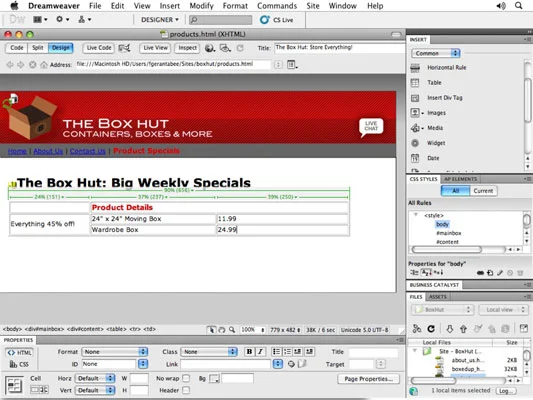Click the Refresh files icon
Image resolution: width=533 pixels, height=400 pixels.
click(x=431, y=329)
